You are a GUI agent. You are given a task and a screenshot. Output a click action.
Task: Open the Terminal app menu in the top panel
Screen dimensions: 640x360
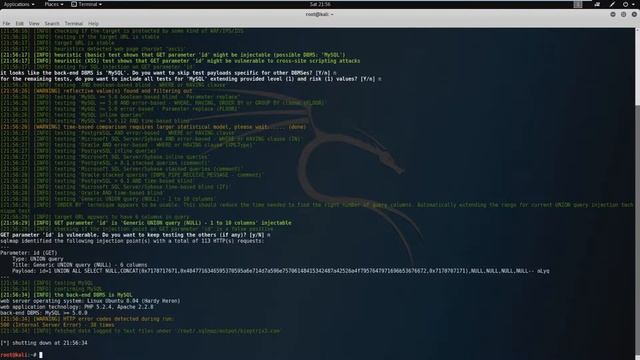point(87,4)
